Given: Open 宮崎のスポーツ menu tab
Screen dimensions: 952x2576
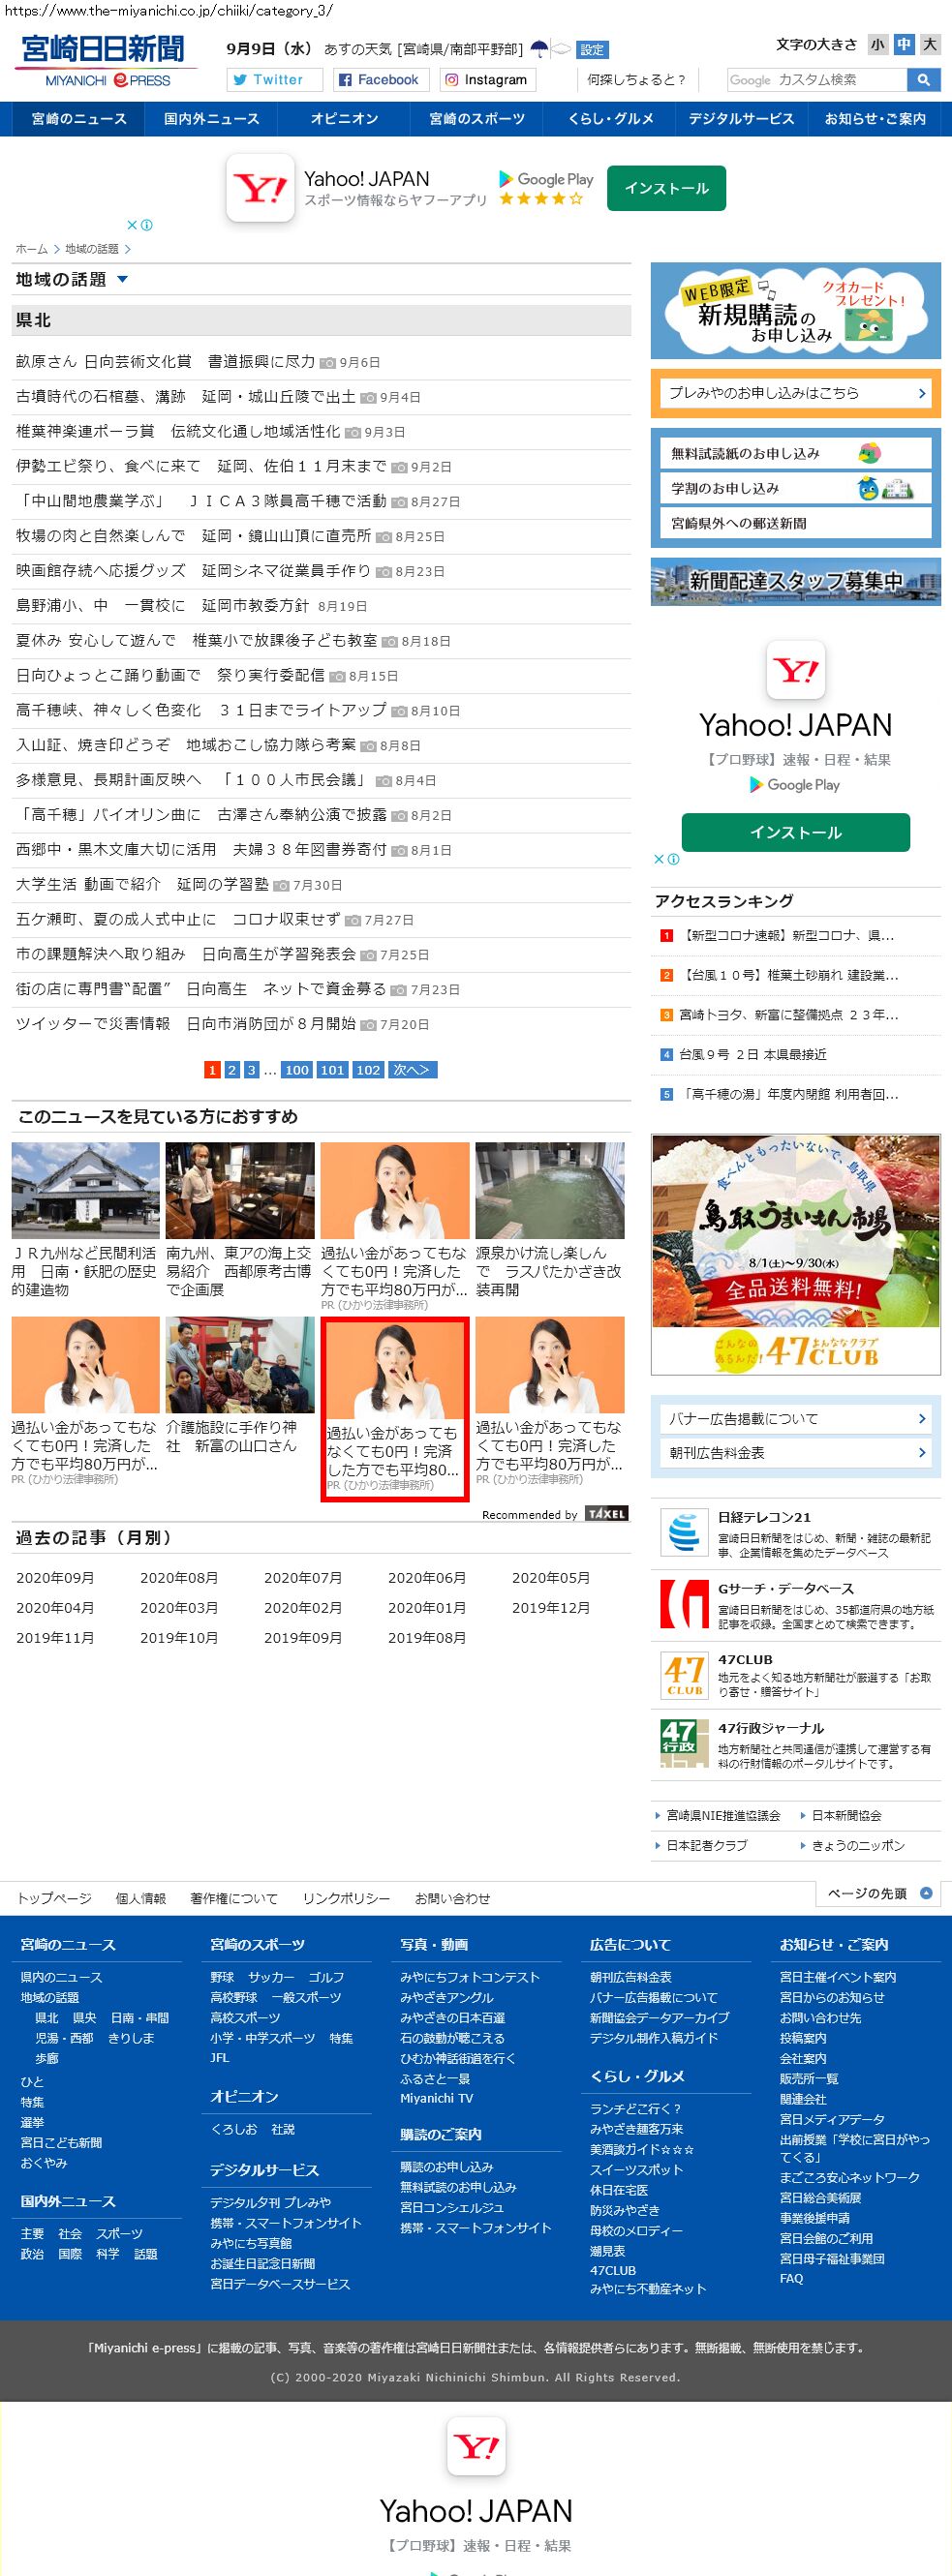Looking at the screenshot, I should point(477,119).
